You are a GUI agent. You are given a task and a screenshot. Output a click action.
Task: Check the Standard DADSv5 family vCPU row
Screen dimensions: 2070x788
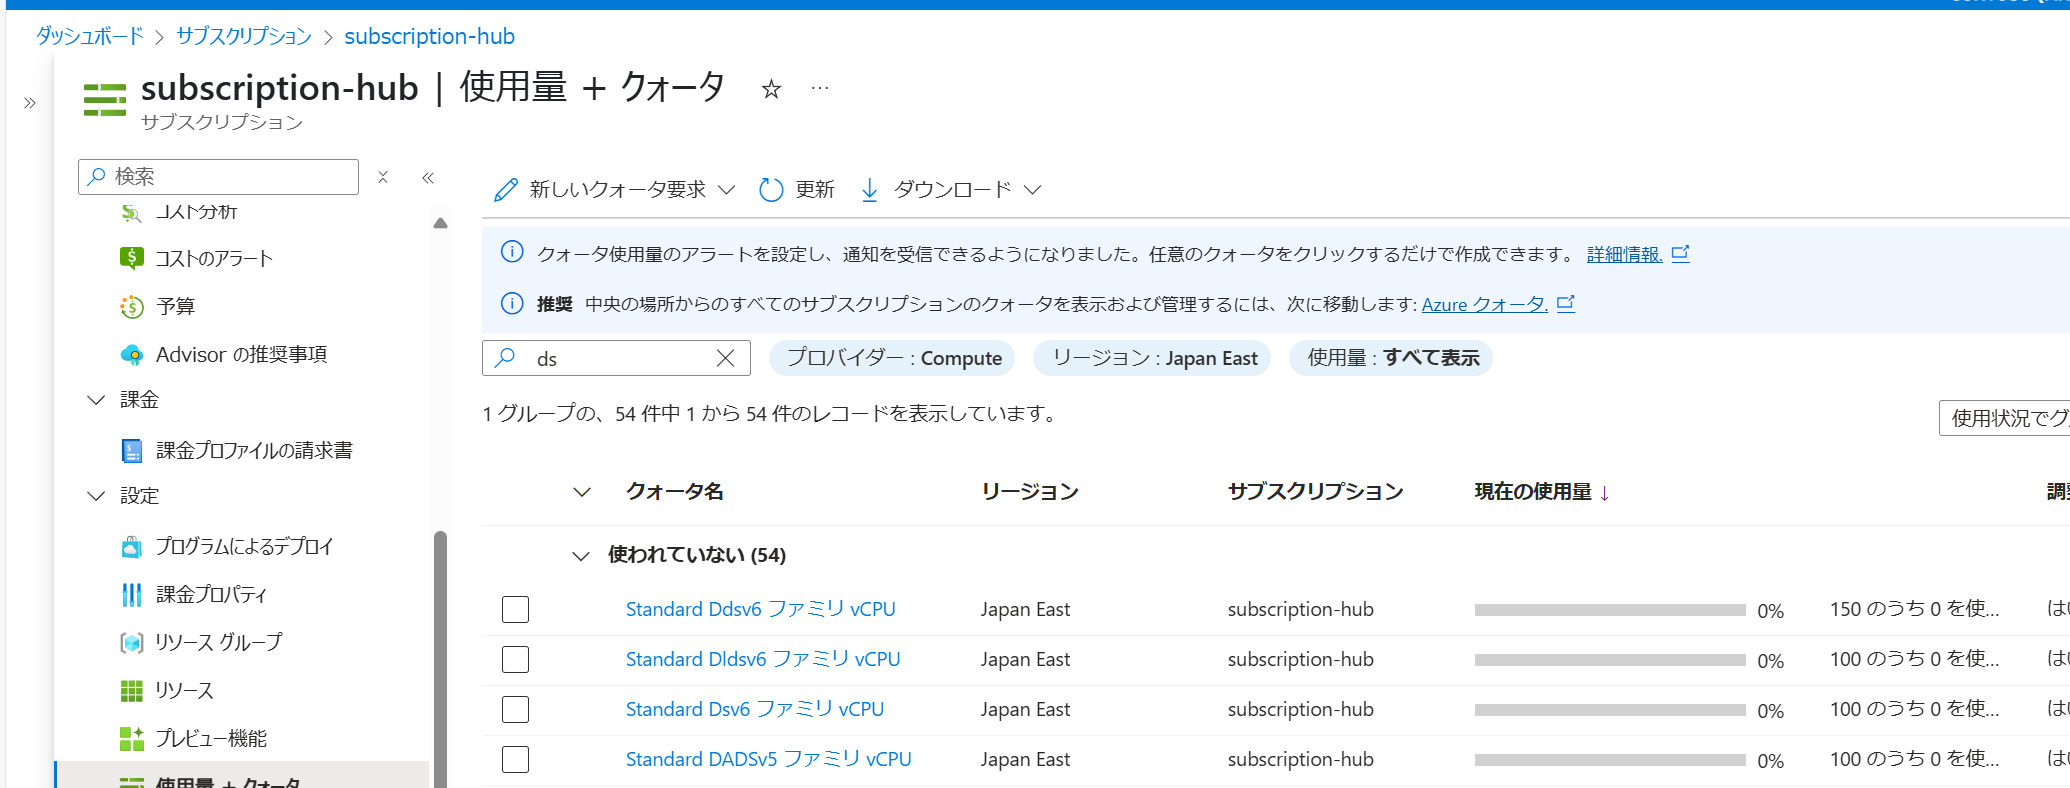pyautogui.click(x=515, y=759)
